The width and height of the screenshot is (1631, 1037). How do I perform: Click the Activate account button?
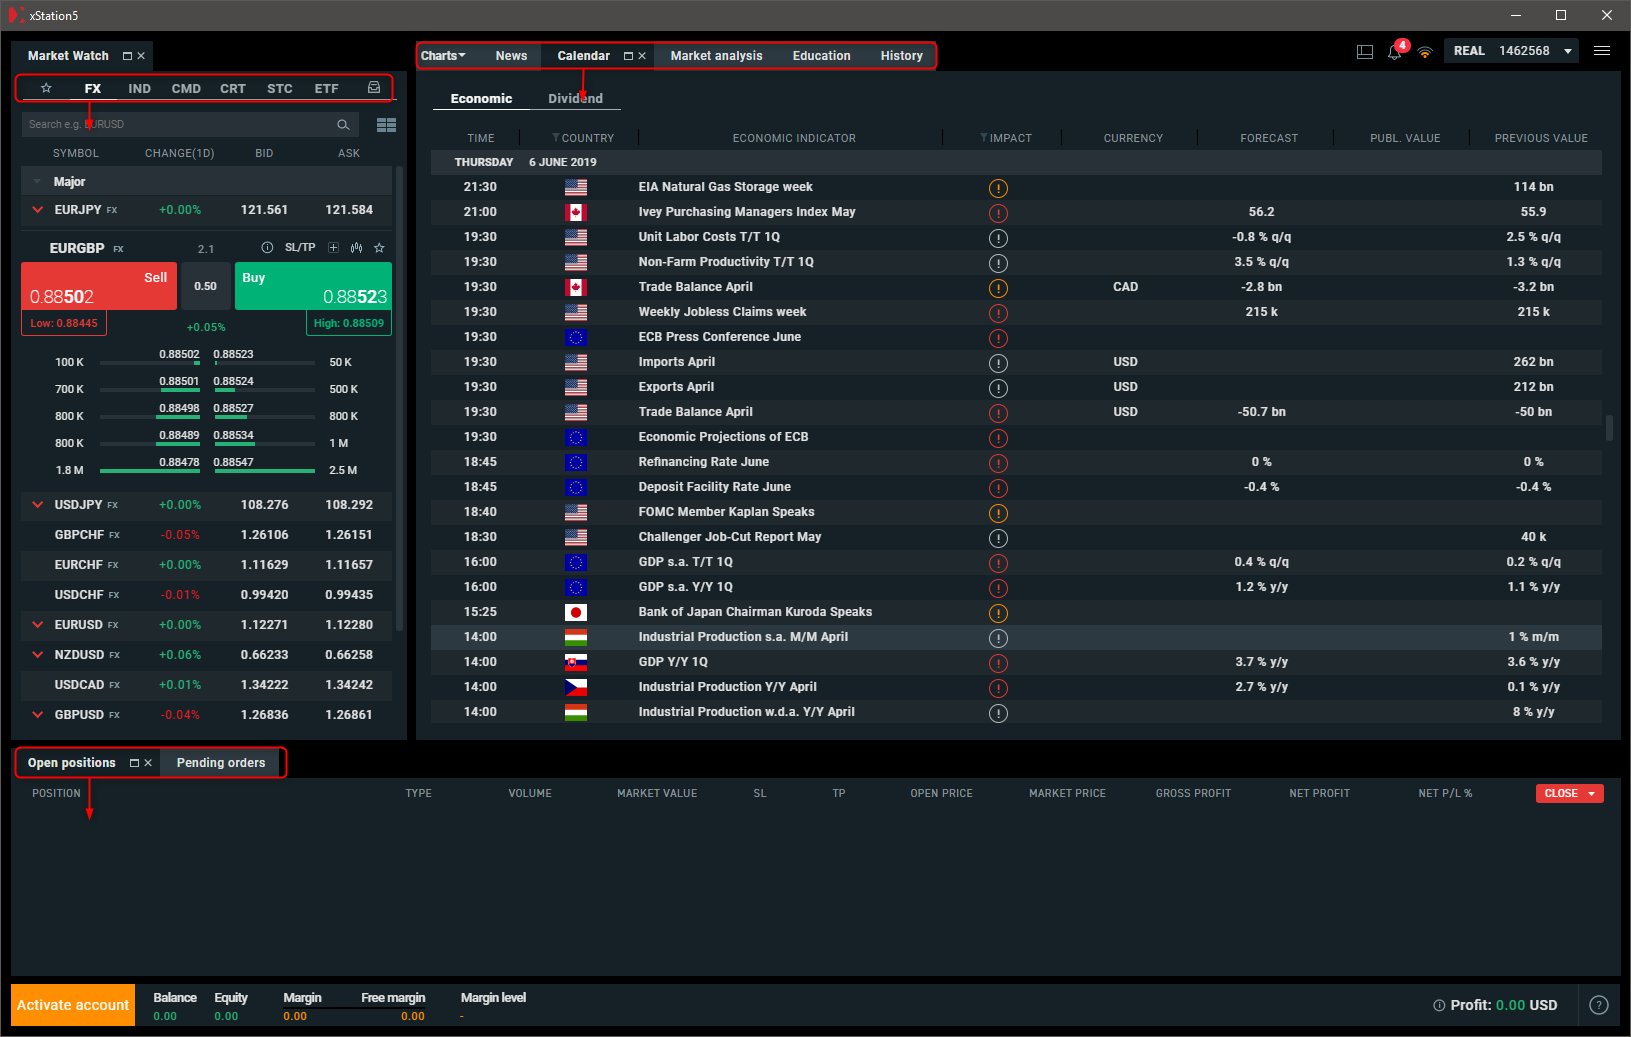pos(73,1005)
